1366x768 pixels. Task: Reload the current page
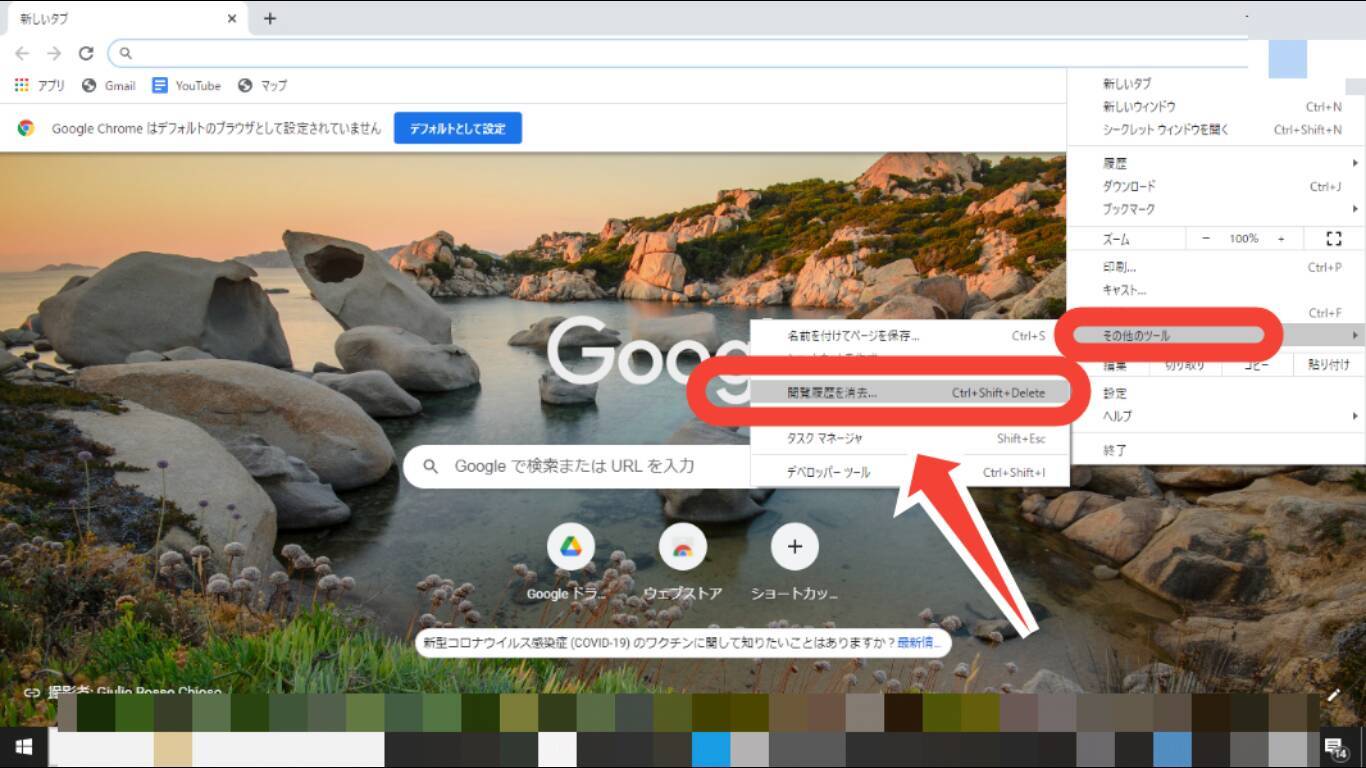pyautogui.click(x=86, y=53)
